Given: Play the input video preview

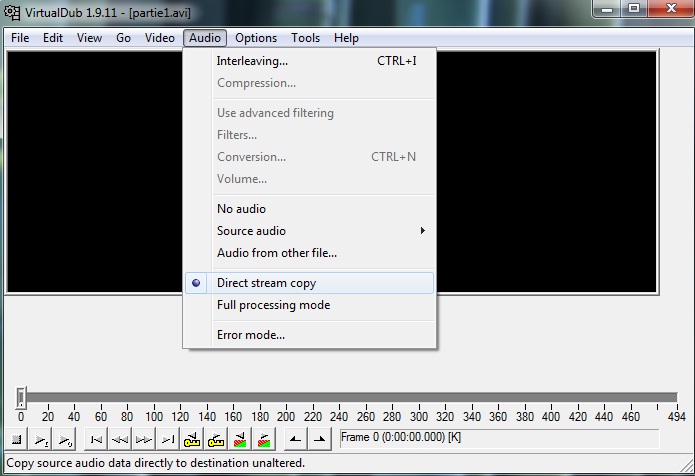Looking at the screenshot, I should pyautogui.click(x=41, y=439).
